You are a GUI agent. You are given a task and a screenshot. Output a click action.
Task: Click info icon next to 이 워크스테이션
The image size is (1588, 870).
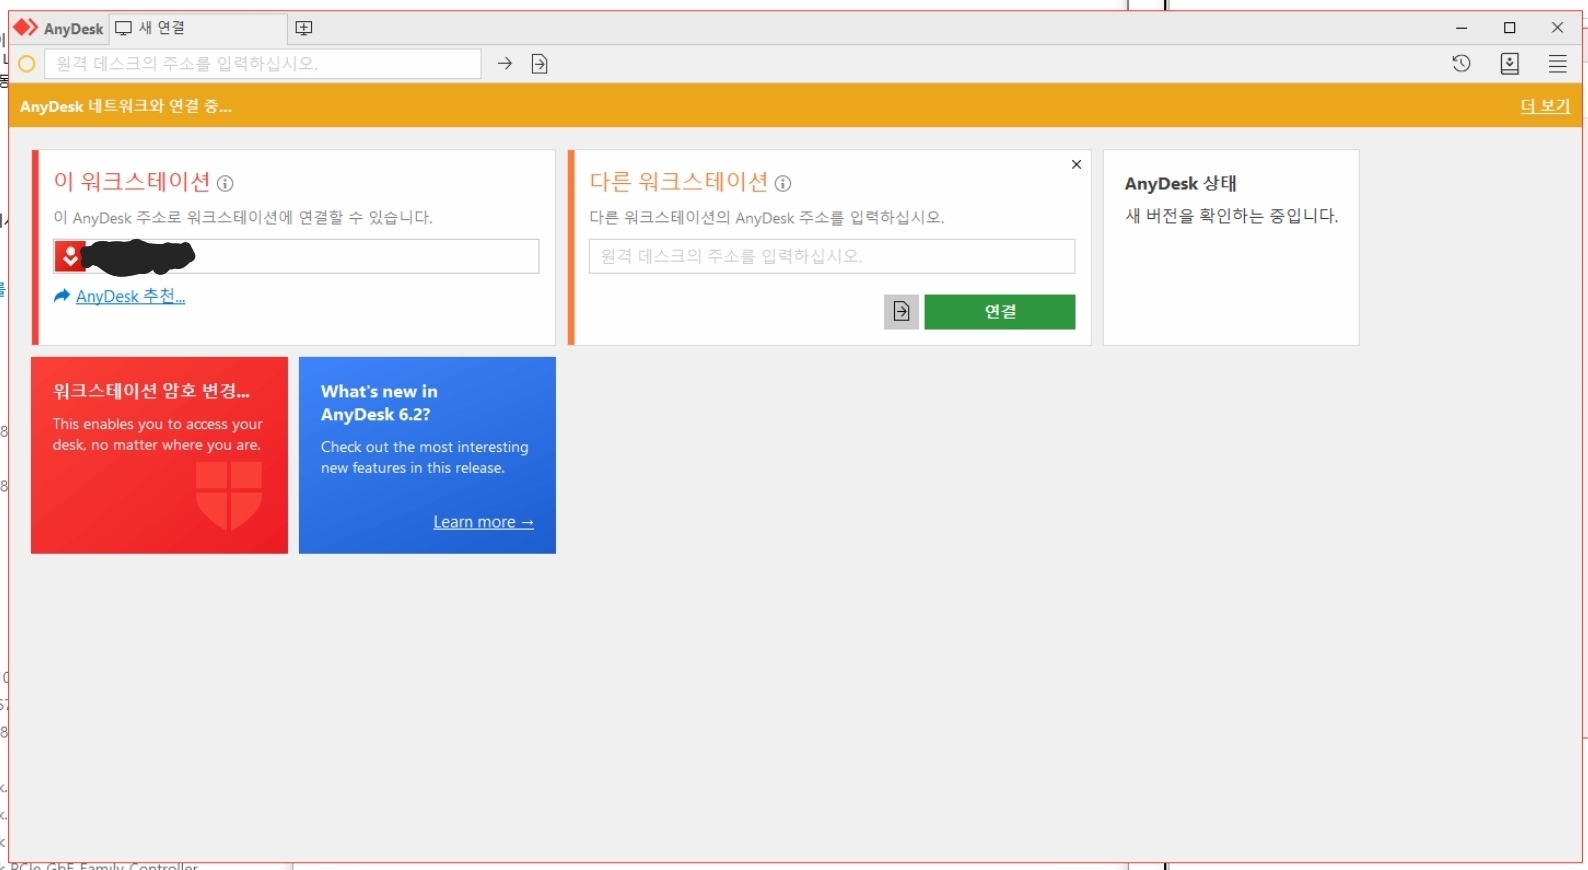225,183
